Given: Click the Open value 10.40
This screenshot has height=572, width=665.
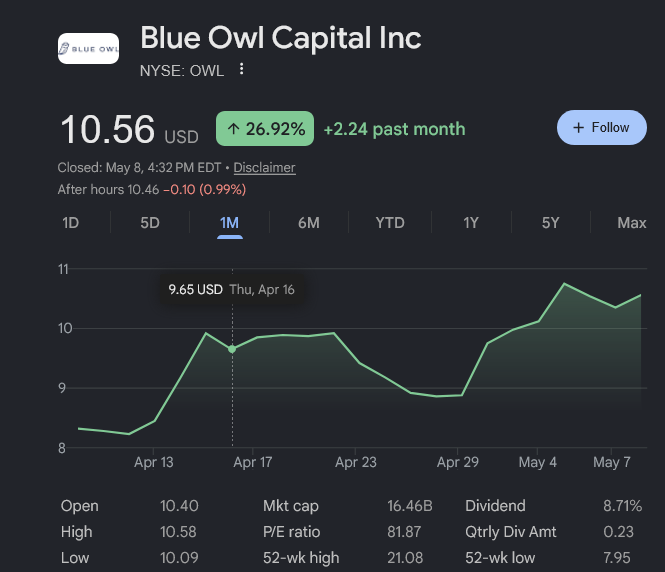Looking at the screenshot, I should click(179, 506).
